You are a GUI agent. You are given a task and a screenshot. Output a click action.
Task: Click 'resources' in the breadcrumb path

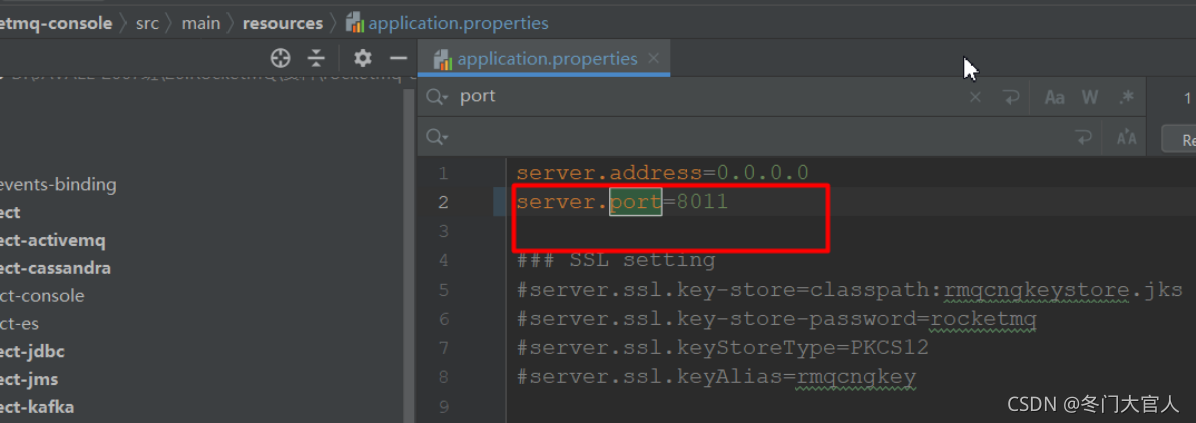point(283,23)
